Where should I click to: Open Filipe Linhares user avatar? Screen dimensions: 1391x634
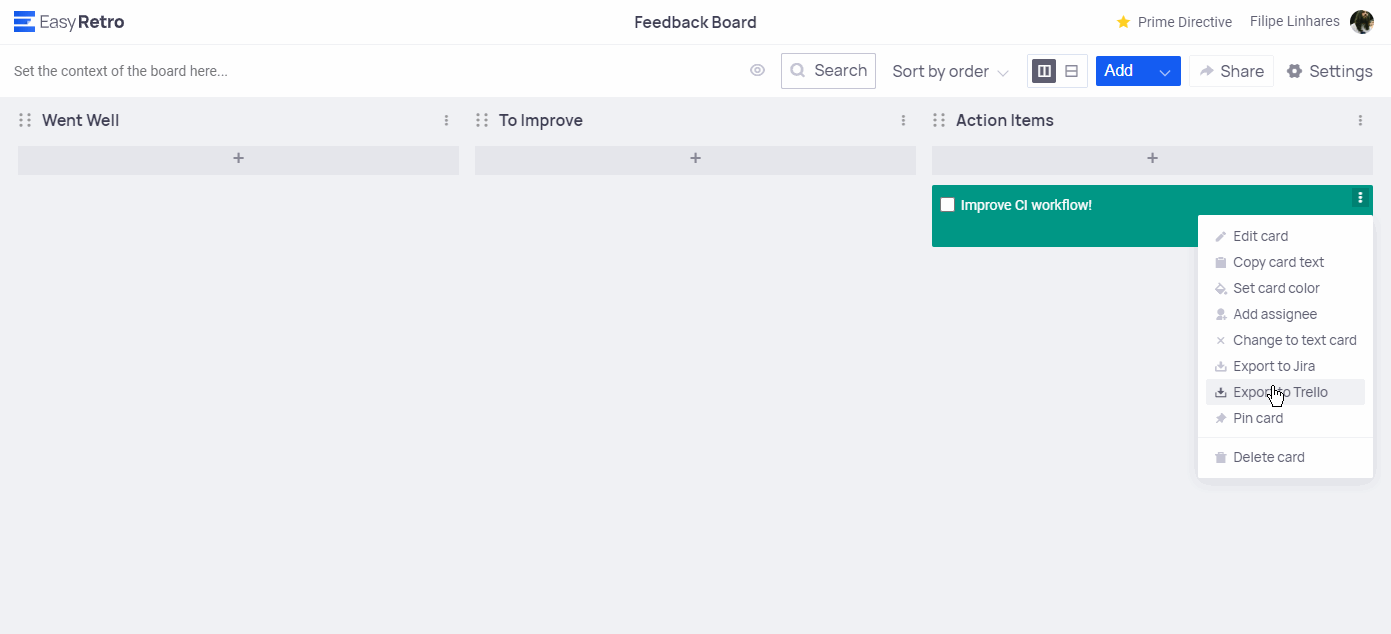click(1361, 22)
